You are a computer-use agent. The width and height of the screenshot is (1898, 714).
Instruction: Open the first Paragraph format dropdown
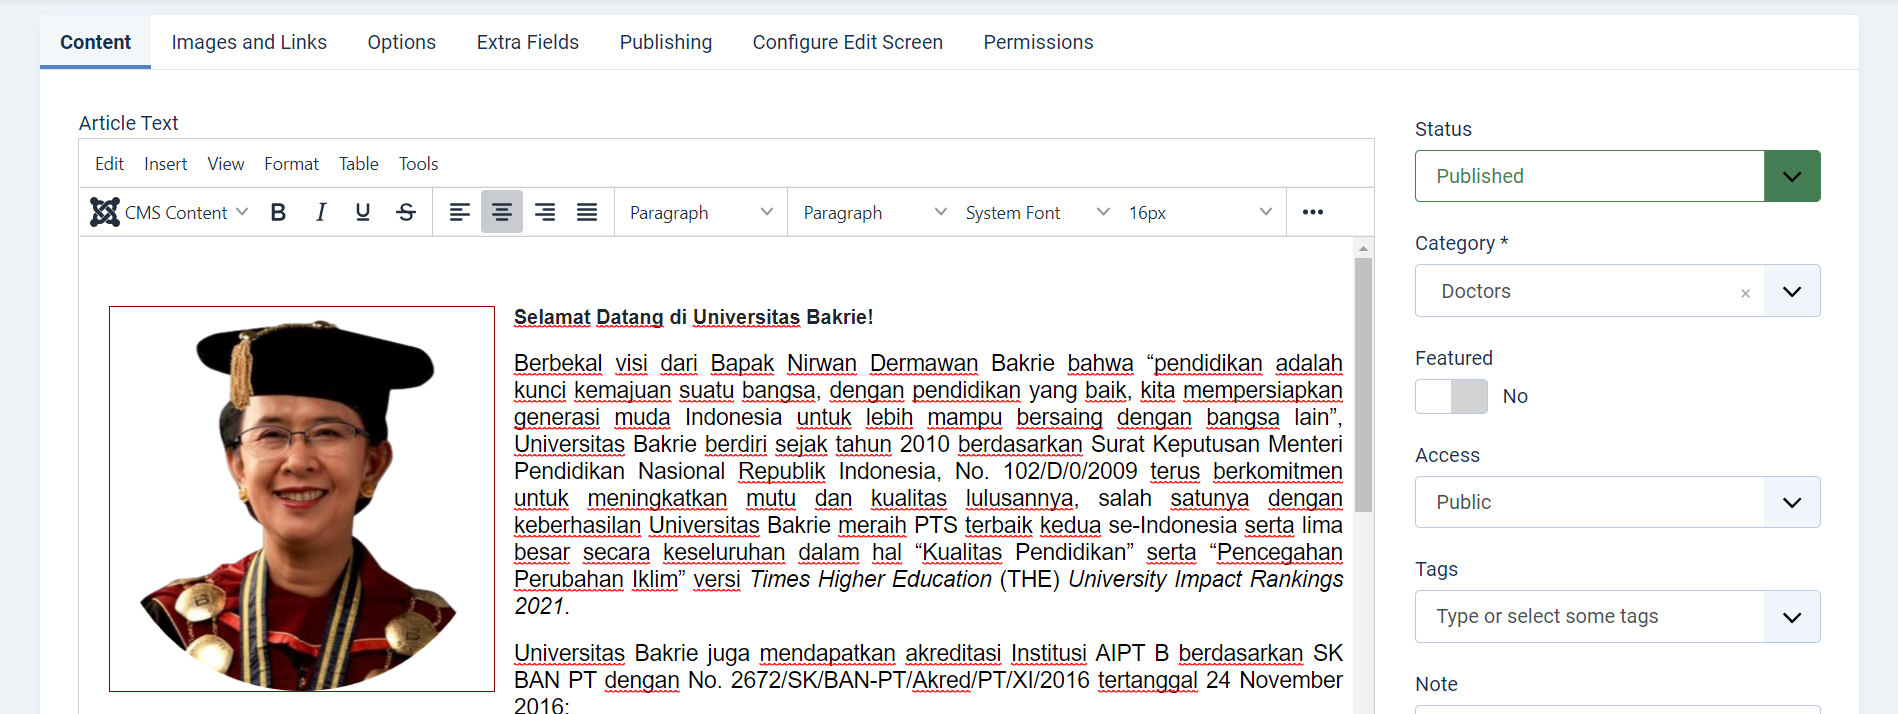click(x=701, y=212)
